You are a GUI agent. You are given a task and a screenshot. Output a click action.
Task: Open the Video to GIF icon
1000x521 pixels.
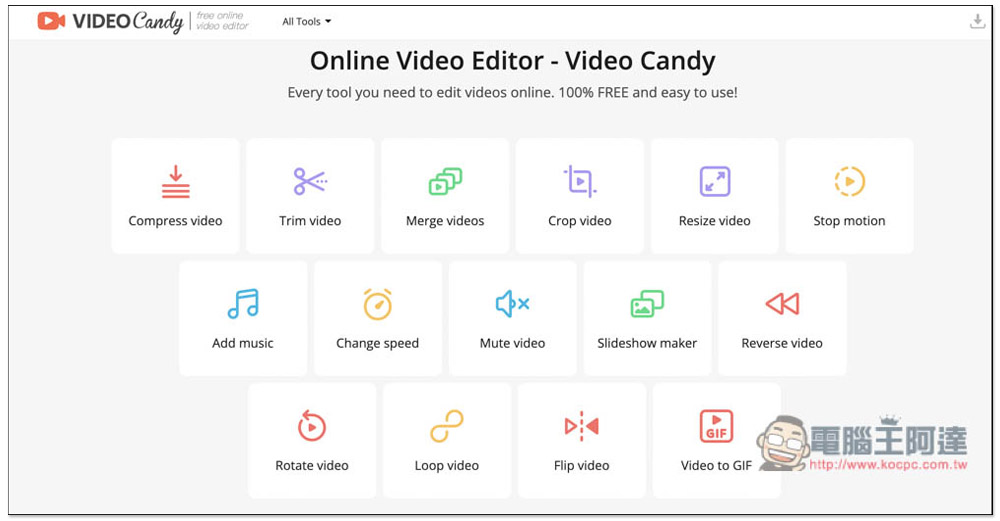click(x=716, y=427)
